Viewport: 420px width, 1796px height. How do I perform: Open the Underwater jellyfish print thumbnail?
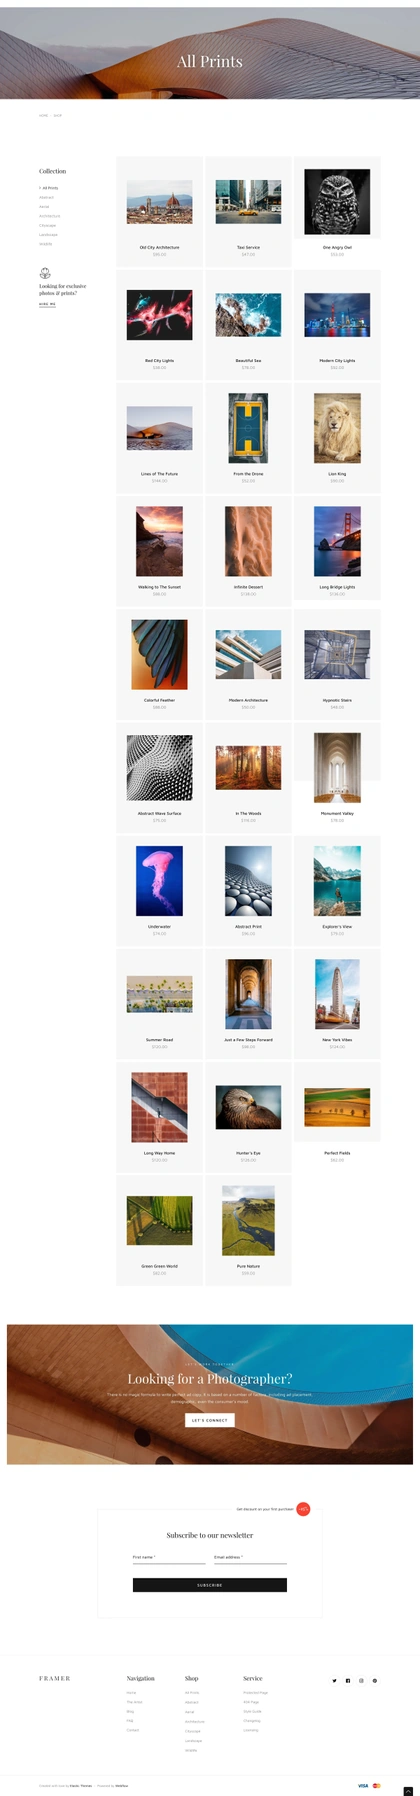[159, 881]
